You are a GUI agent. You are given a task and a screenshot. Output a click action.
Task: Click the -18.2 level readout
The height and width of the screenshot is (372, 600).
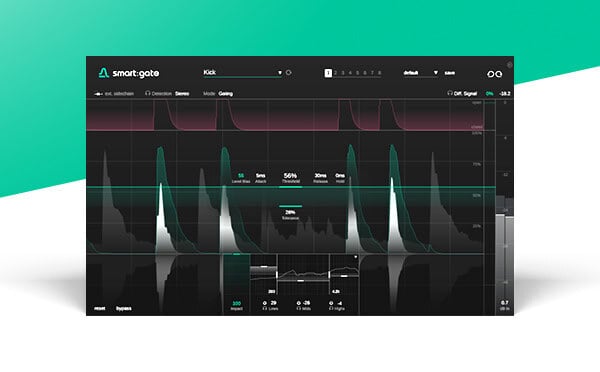coord(505,93)
